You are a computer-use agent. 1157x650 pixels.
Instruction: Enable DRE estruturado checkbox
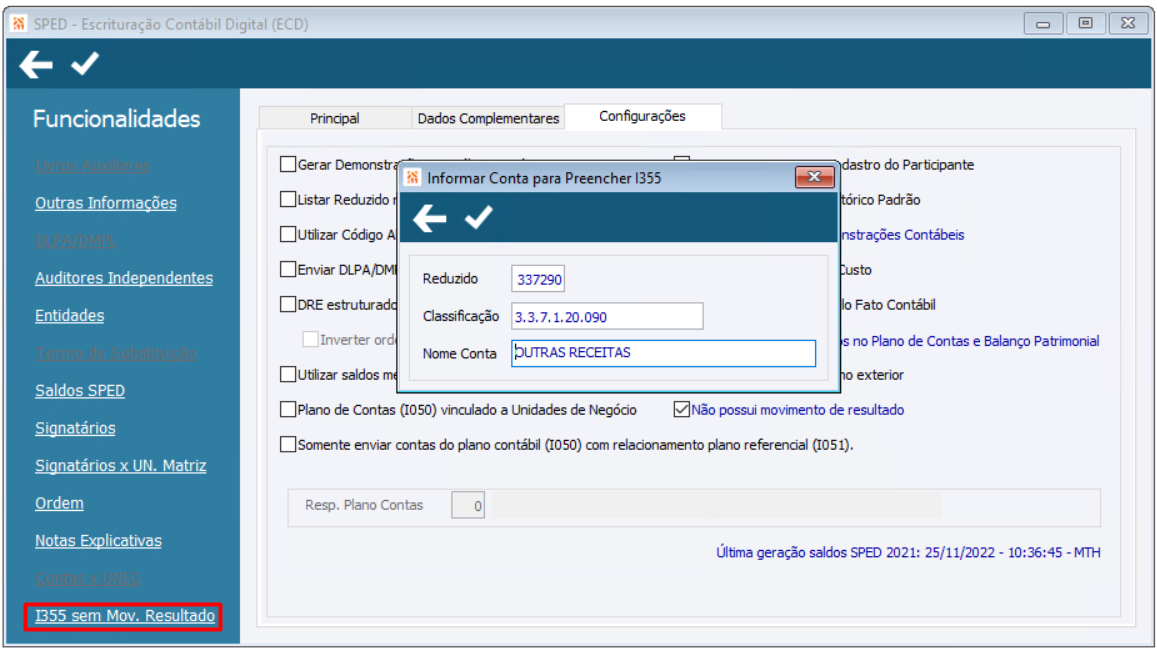pyautogui.click(x=288, y=304)
